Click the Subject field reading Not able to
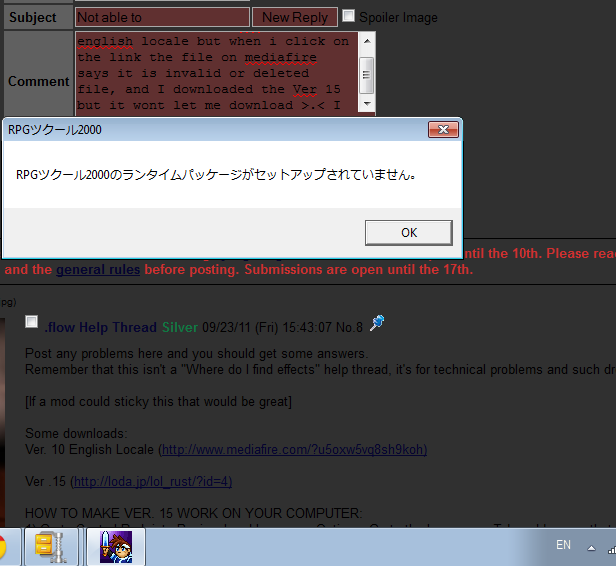The height and width of the screenshot is (566, 616). [162, 18]
